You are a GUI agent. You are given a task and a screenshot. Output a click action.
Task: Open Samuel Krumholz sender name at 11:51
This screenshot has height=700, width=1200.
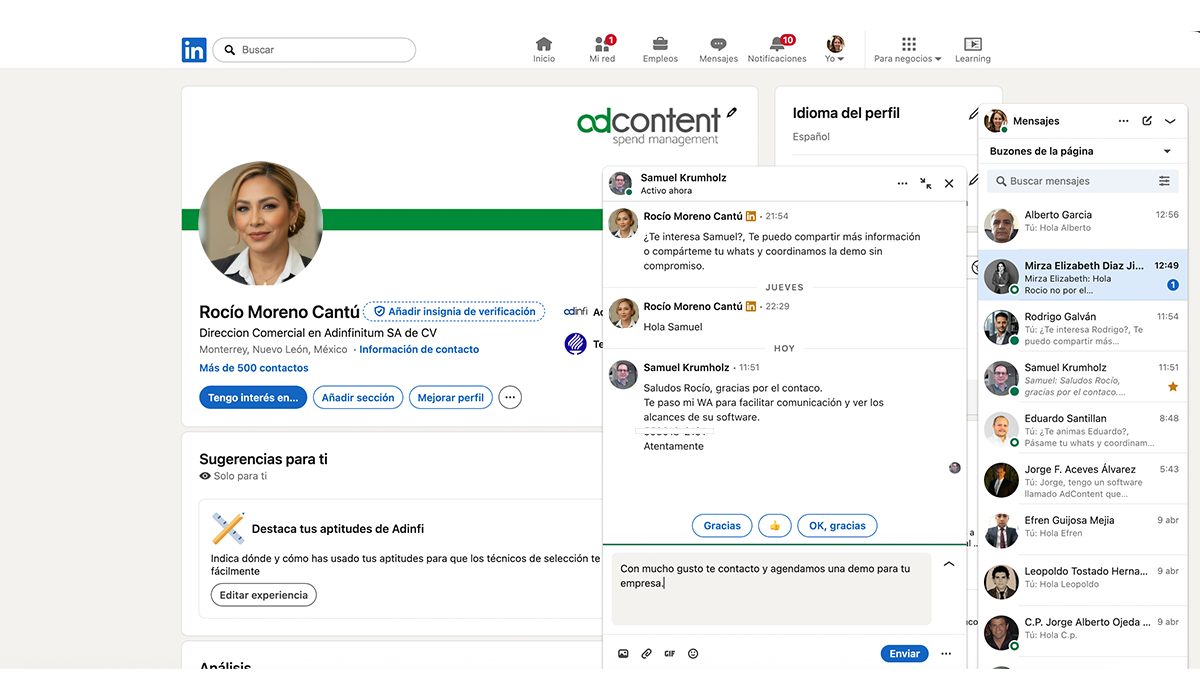(x=687, y=367)
